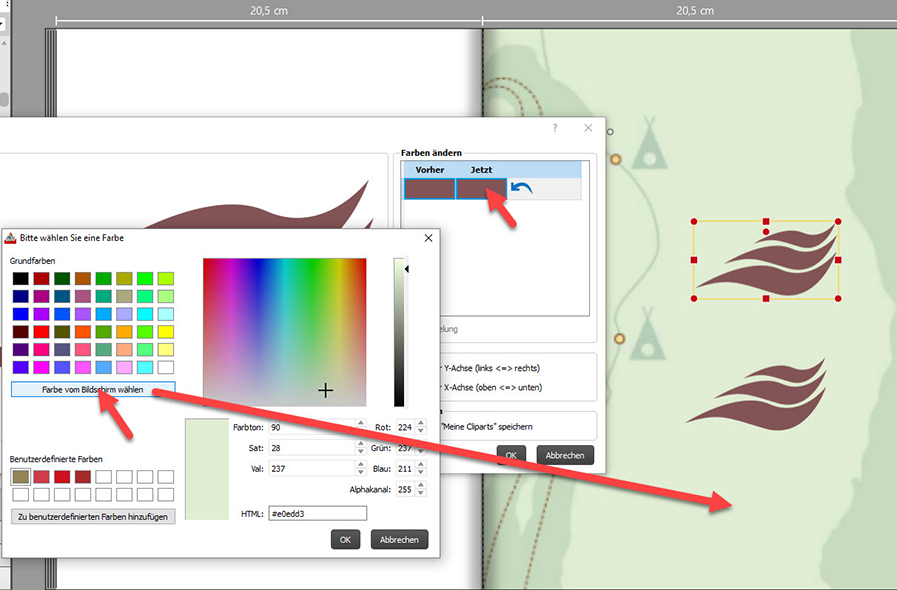This screenshot has height=590, width=897.
Task: Click the 'Jetzt' color cell in Farben ändern
Action: [481, 188]
